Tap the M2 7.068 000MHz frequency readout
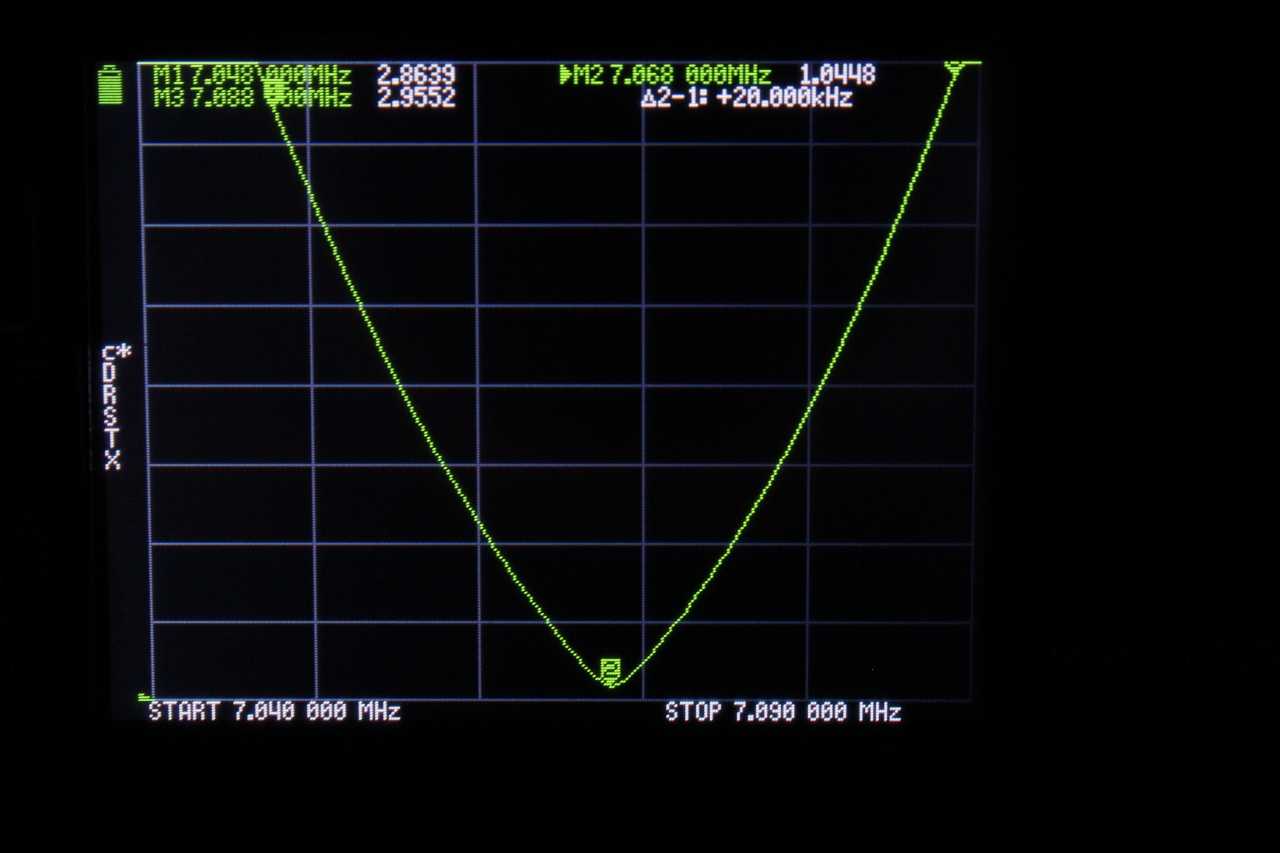This screenshot has height=853, width=1280. pyautogui.click(x=672, y=75)
